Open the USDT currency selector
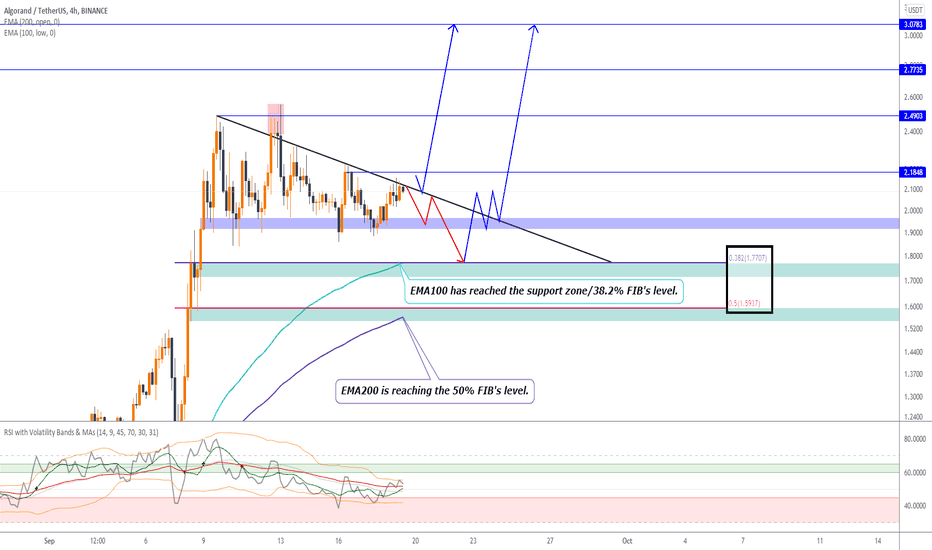The width and height of the screenshot is (932, 550). pyautogui.click(x=914, y=10)
